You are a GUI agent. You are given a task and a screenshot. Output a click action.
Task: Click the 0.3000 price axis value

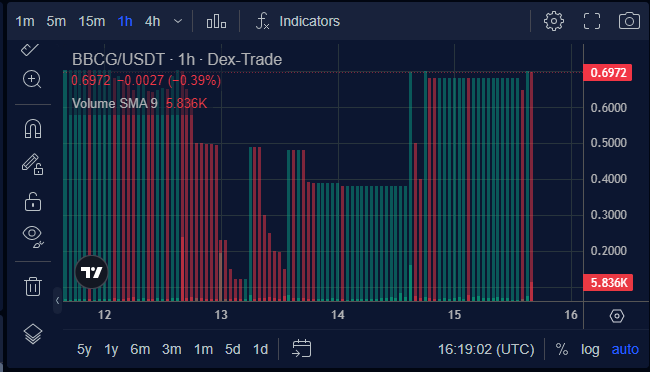point(609,215)
